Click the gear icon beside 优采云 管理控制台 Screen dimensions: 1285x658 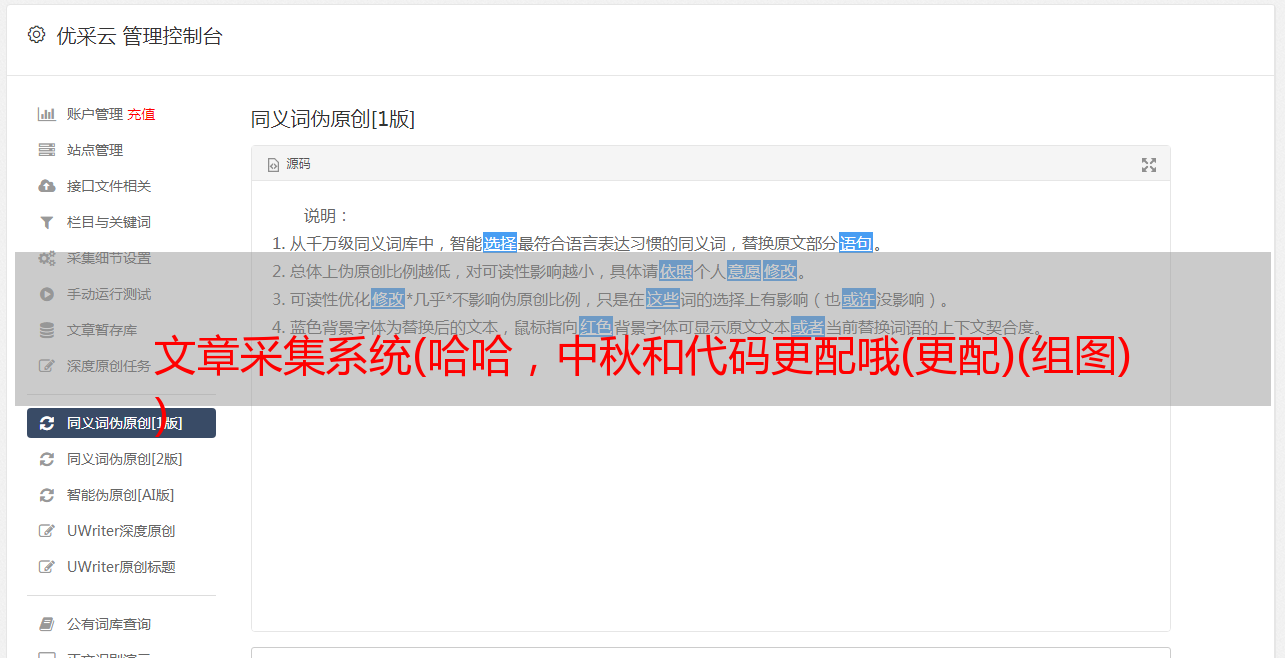click(x=37, y=35)
